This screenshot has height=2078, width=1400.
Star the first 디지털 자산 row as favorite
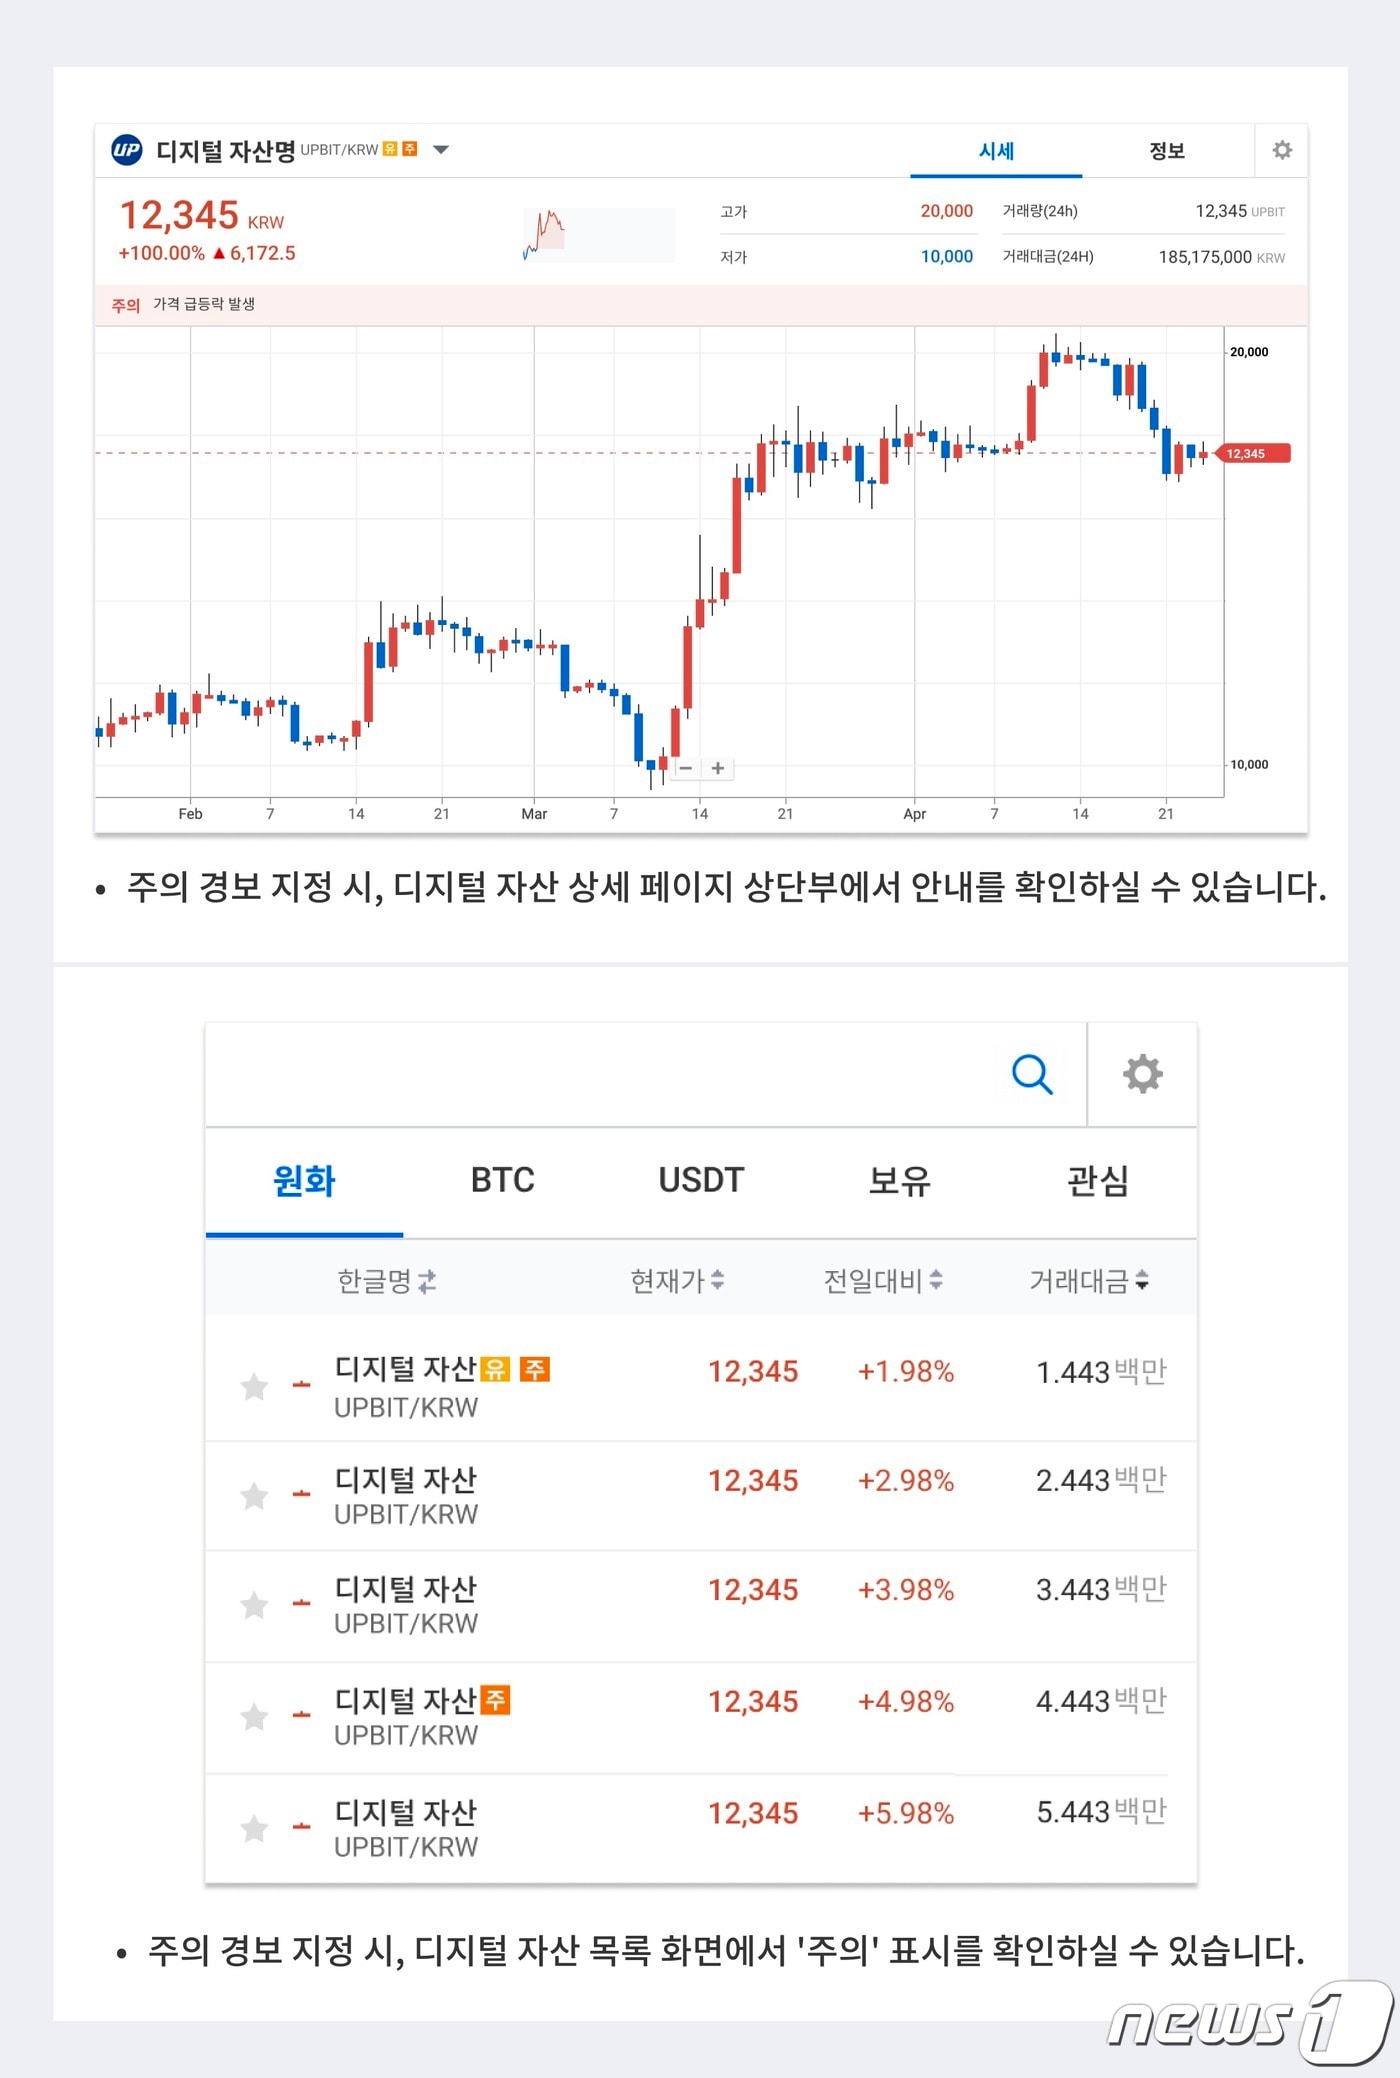click(x=253, y=1388)
